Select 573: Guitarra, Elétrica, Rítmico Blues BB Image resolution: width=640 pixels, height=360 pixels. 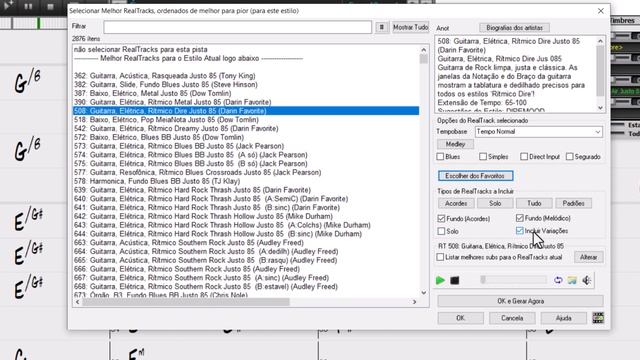(x=179, y=146)
